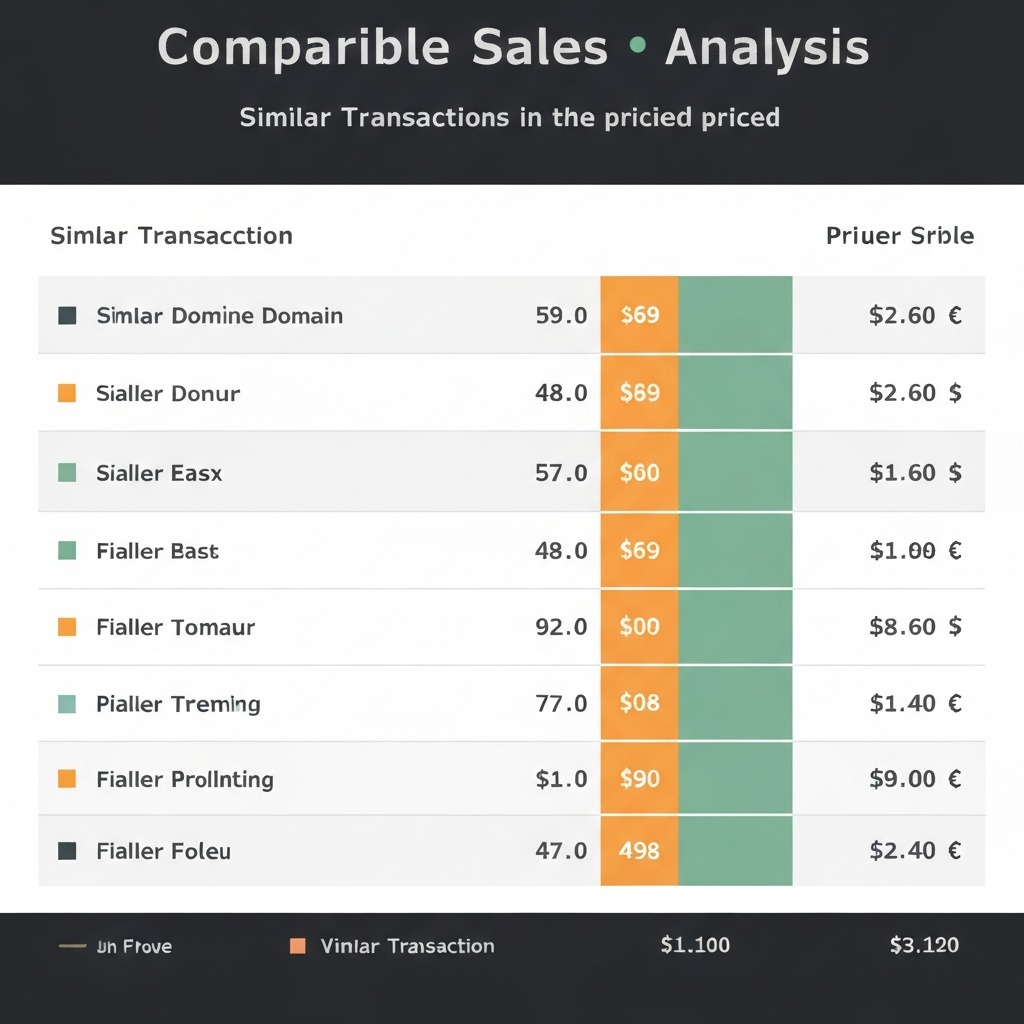Click teal square beside Pialler Treming
This screenshot has width=1024, height=1024.
(x=67, y=704)
